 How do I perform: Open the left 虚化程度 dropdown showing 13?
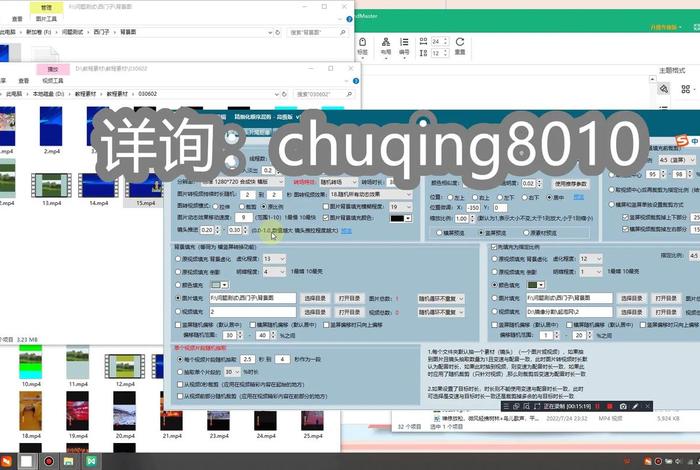tap(274, 259)
